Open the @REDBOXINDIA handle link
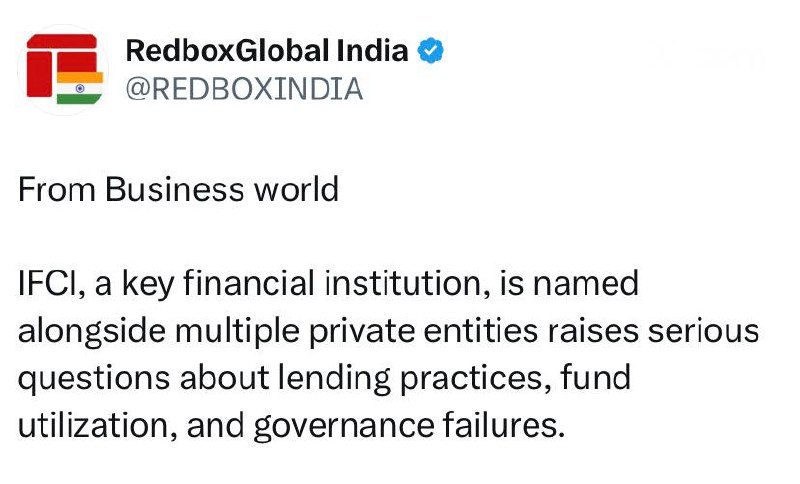This screenshot has width=800, height=484. click(x=243, y=89)
